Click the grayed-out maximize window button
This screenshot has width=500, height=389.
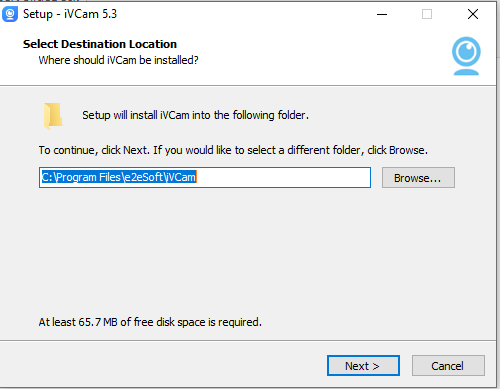427,14
